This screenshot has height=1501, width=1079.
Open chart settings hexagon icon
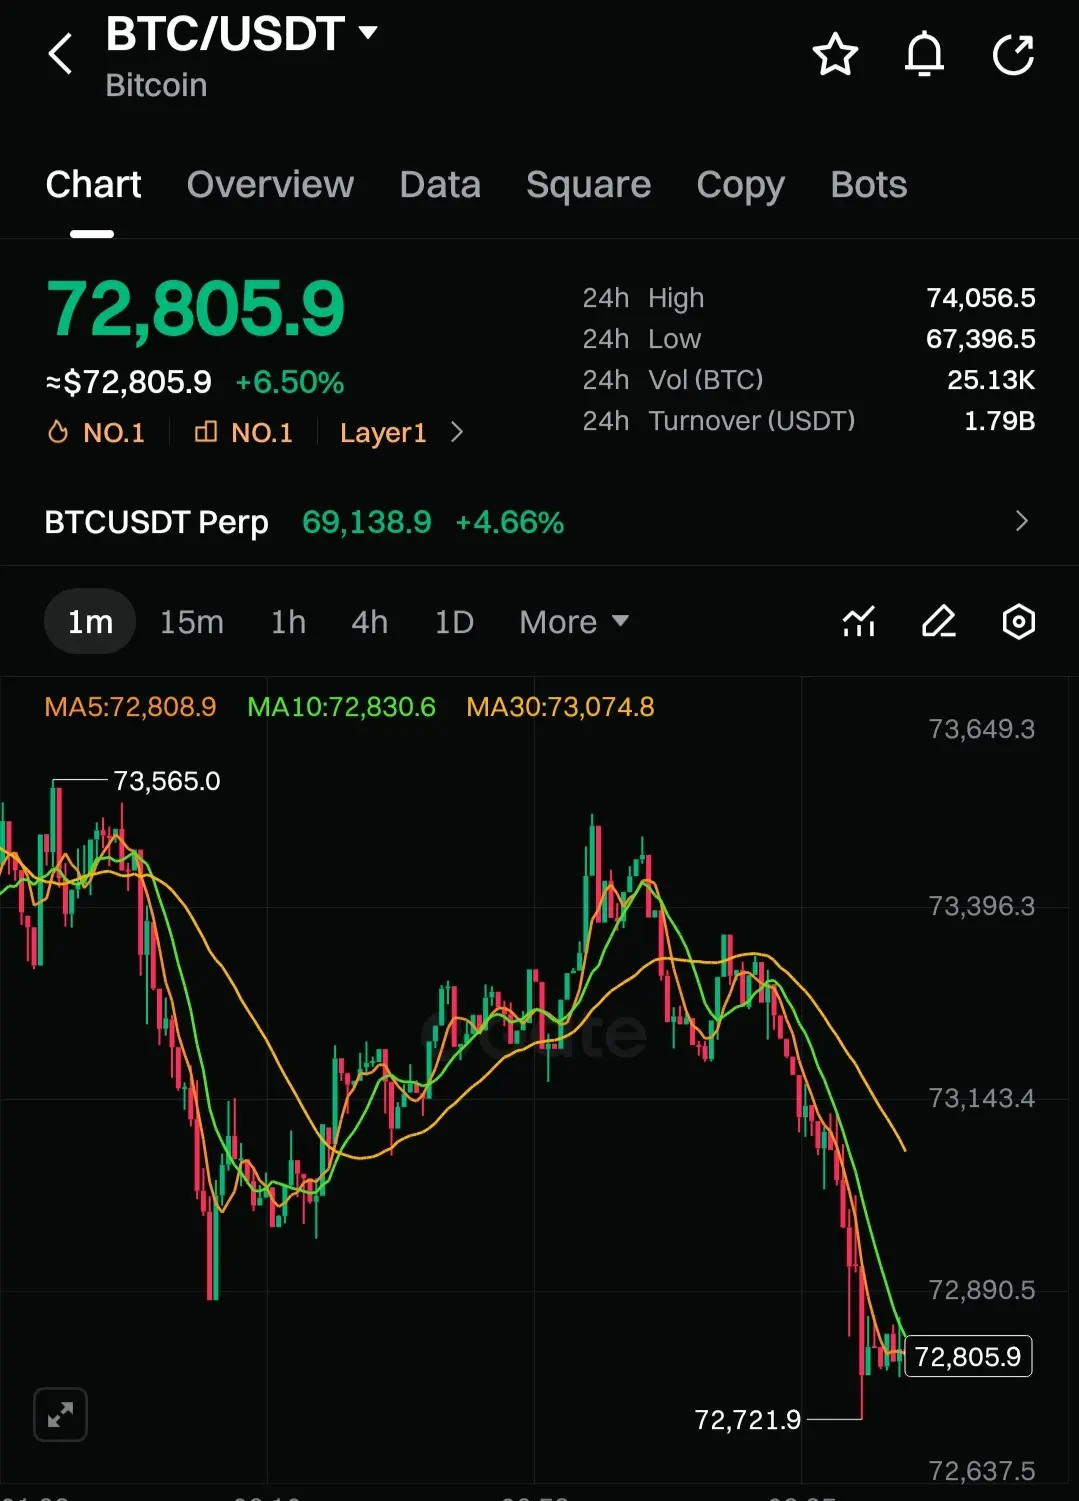click(1018, 622)
